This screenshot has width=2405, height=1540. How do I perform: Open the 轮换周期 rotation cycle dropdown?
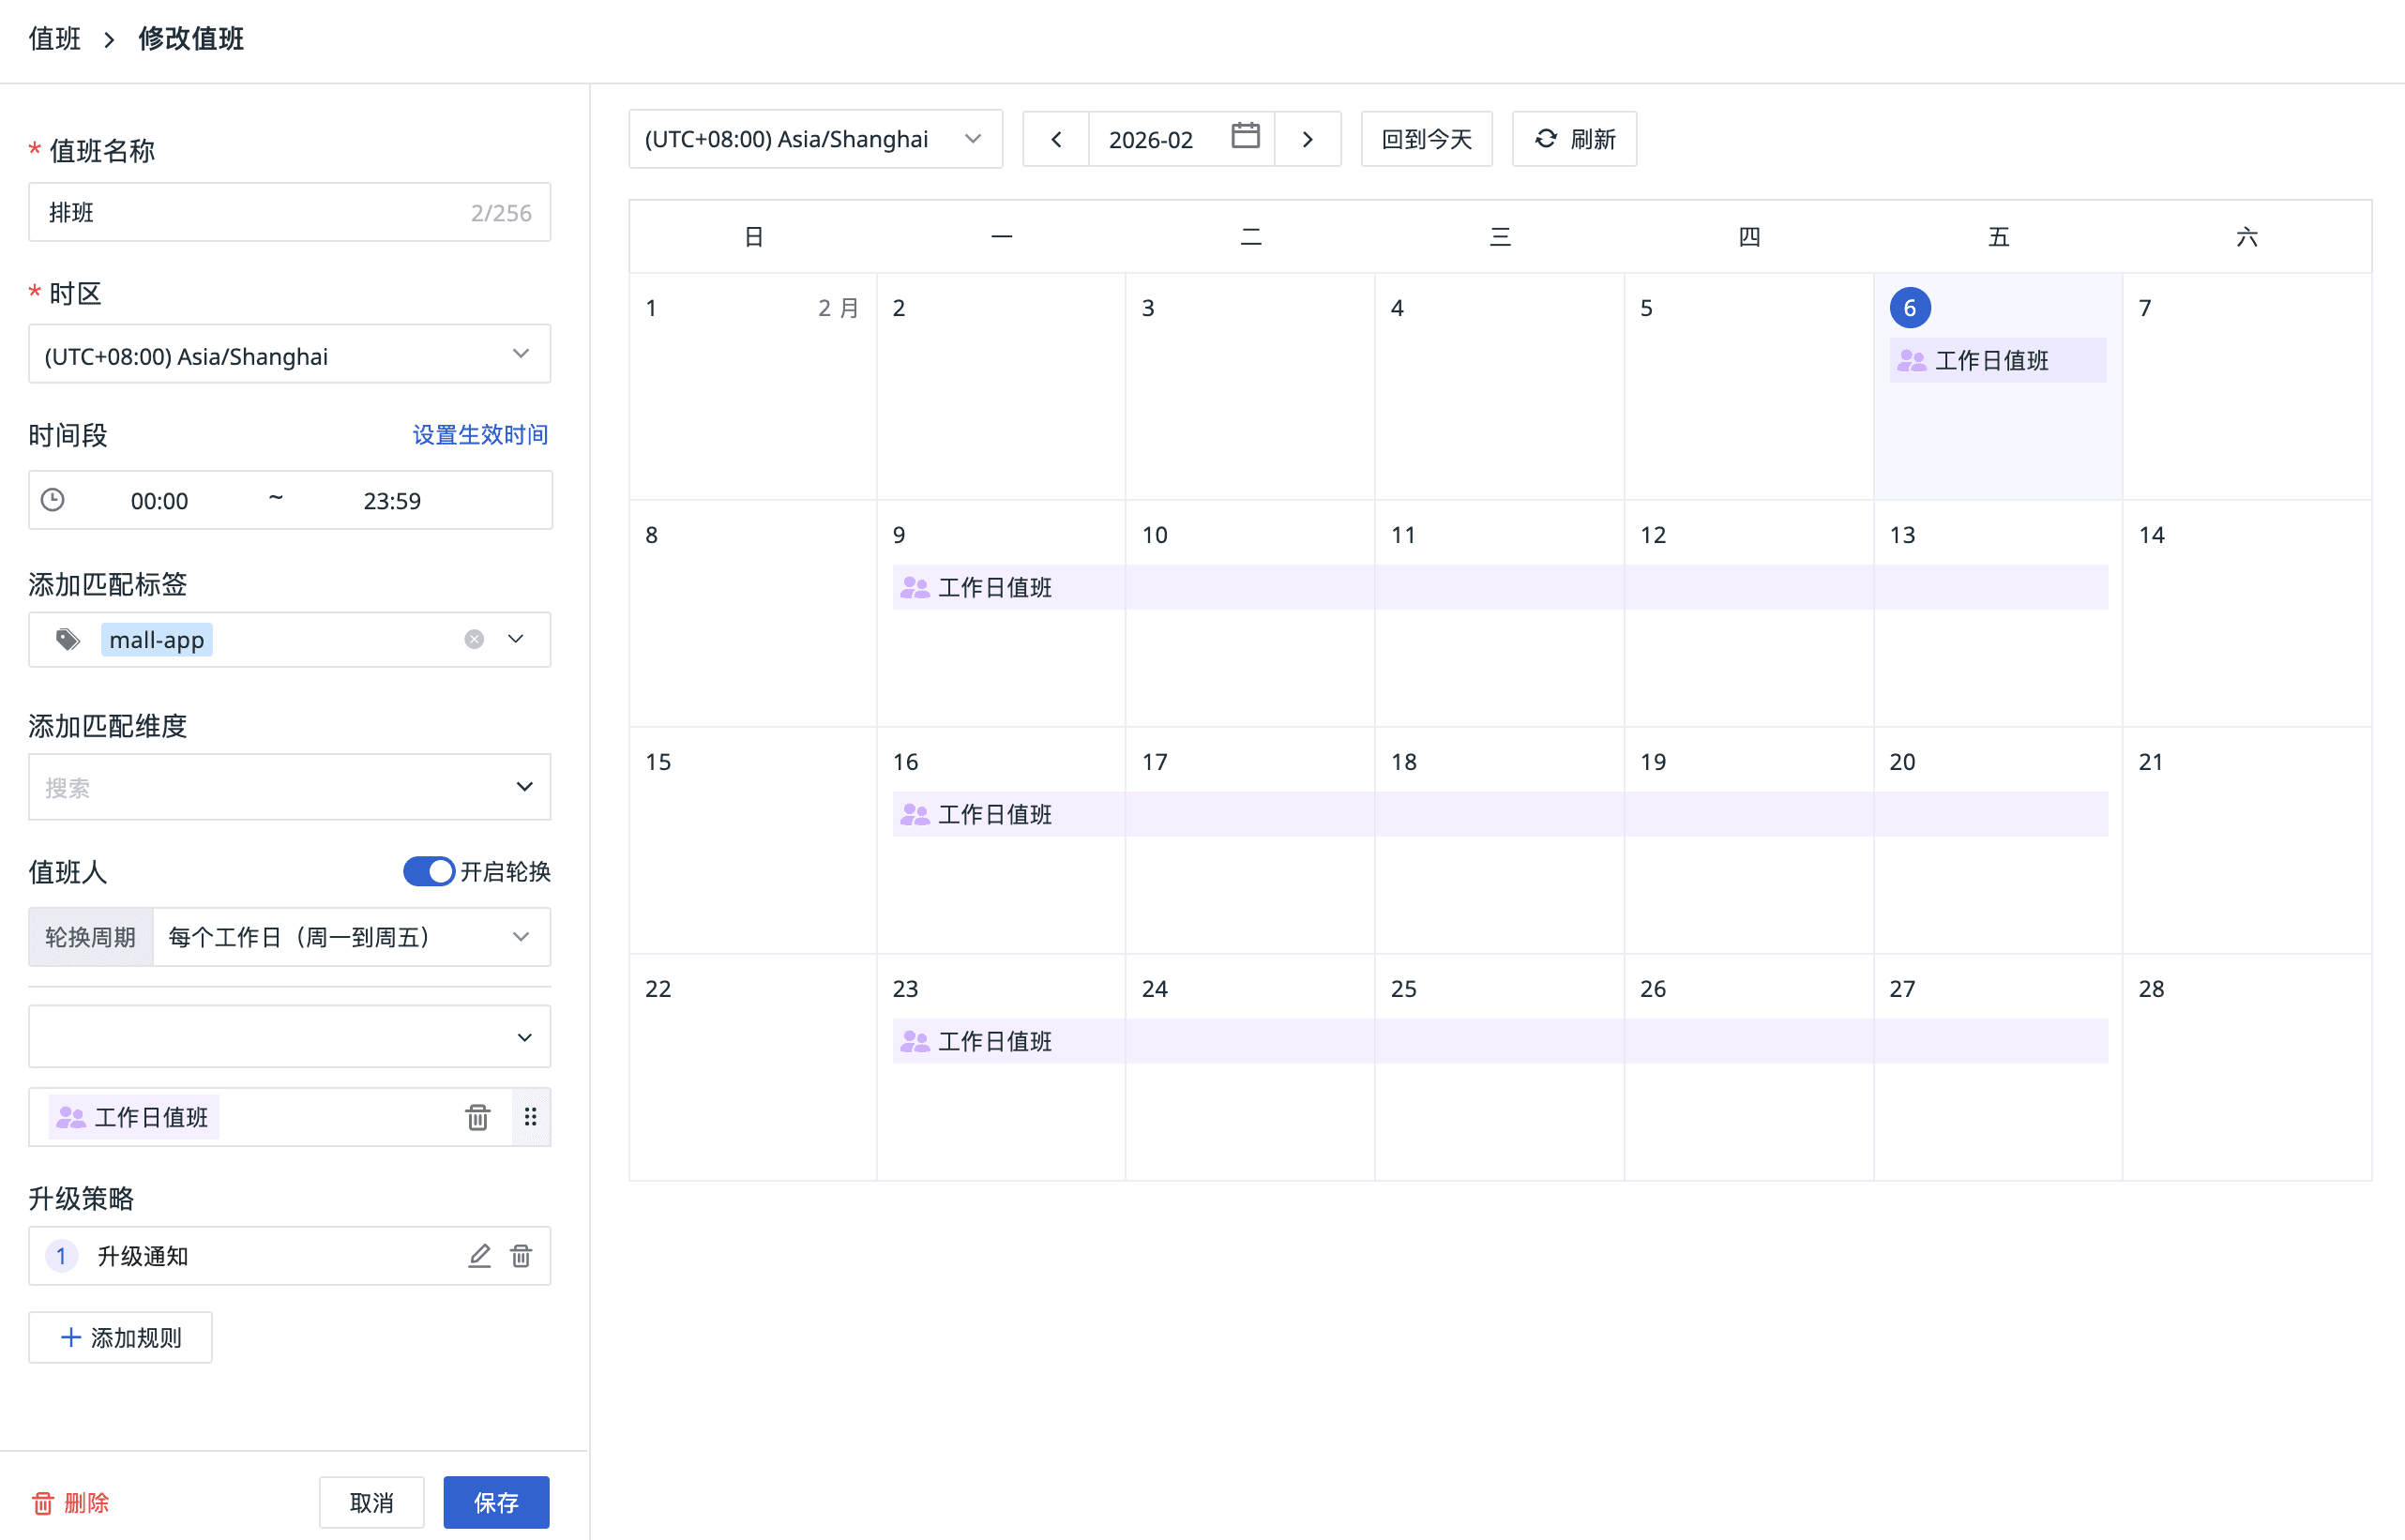point(350,937)
